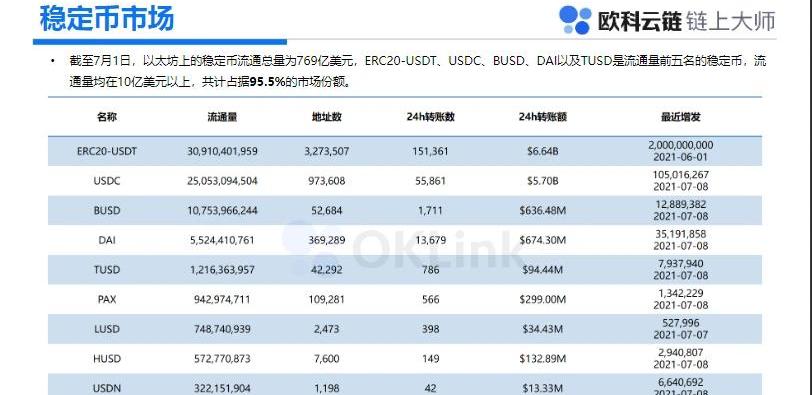
Task: Select the 24h转账数 column header
Action: pyautogui.click(x=430, y=117)
